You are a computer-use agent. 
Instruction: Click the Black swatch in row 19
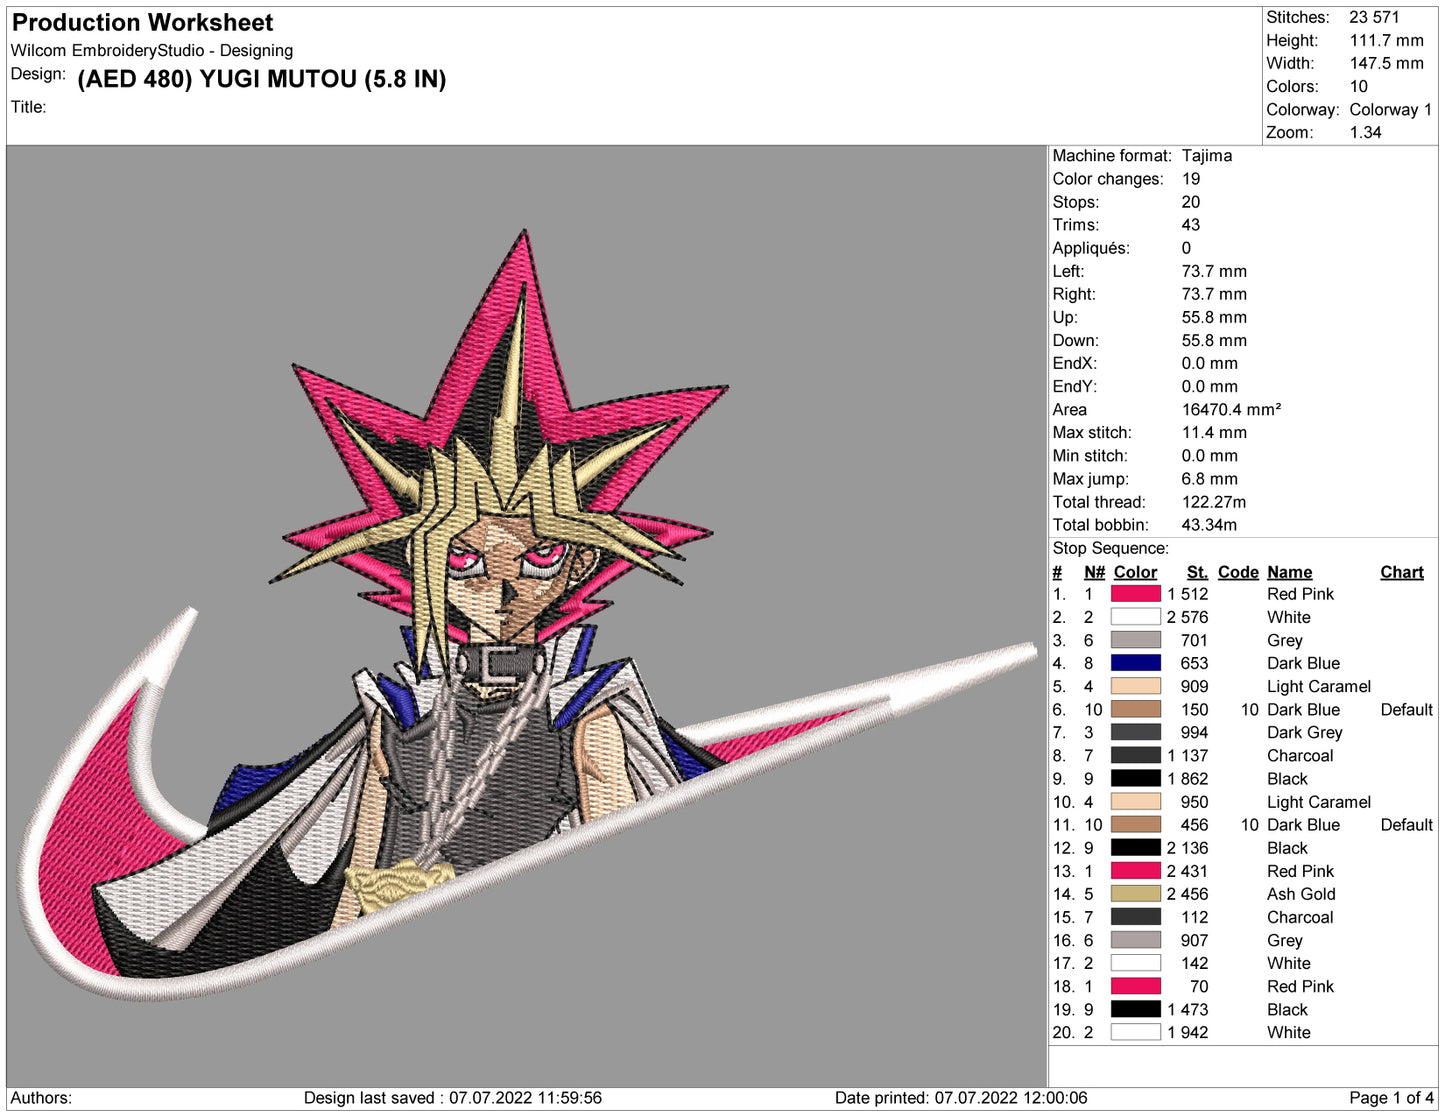[1135, 1009]
